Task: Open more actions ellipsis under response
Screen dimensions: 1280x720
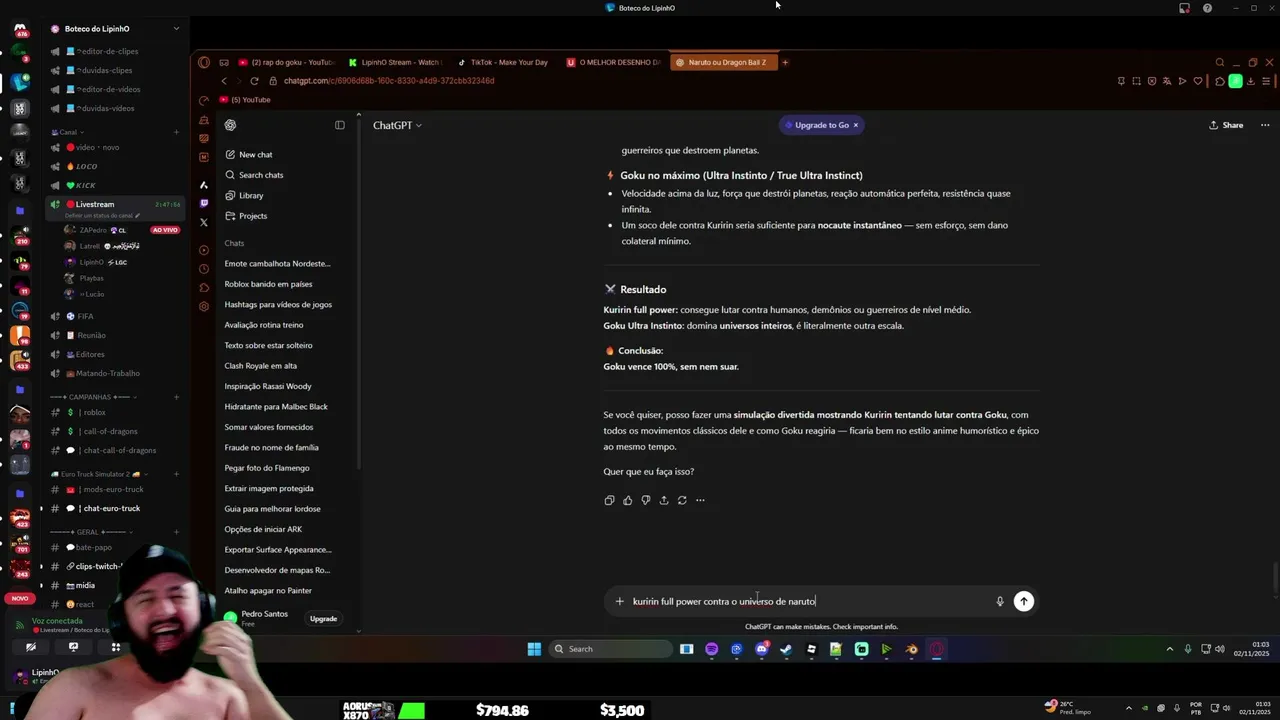Action: click(700, 500)
